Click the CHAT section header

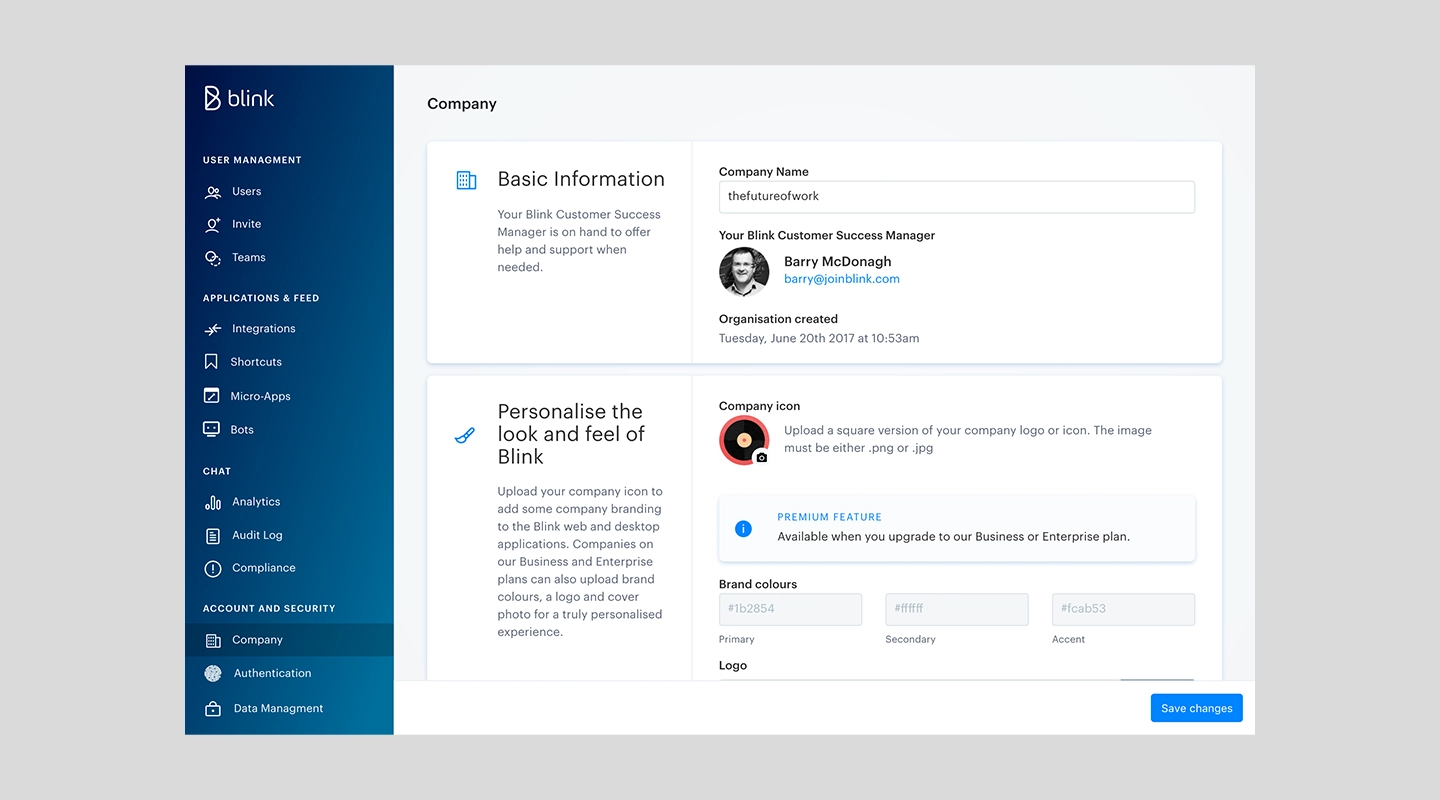(x=217, y=471)
